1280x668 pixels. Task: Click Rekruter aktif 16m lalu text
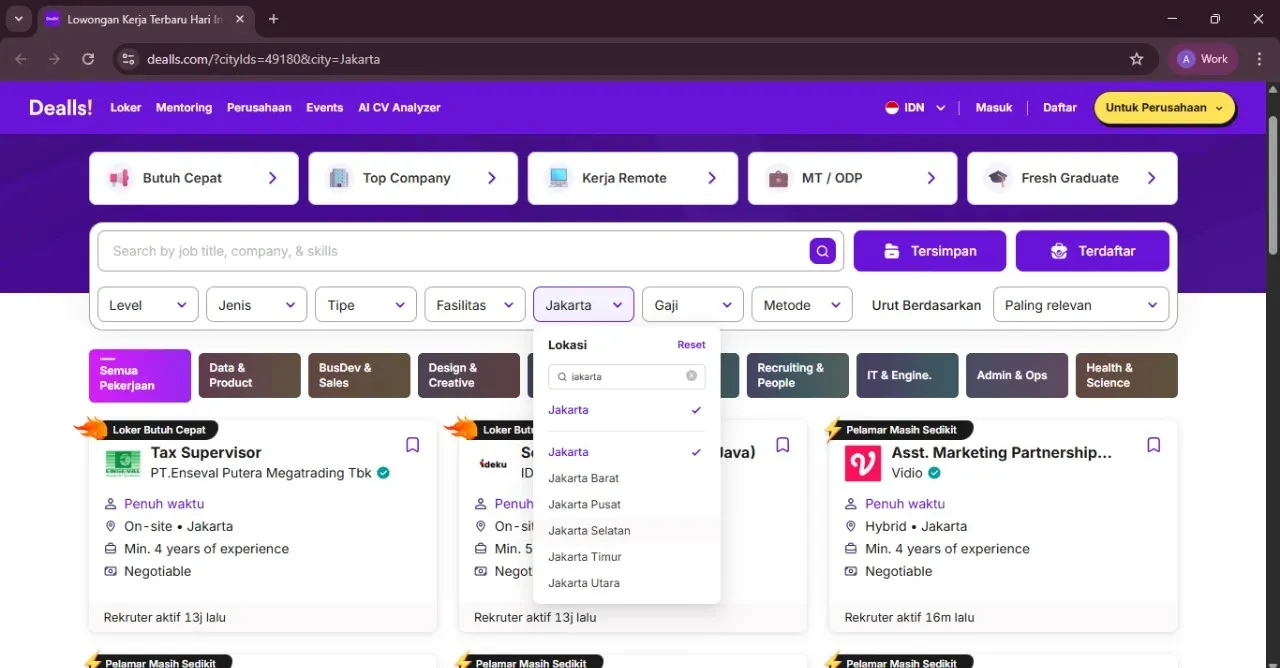point(909,618)
